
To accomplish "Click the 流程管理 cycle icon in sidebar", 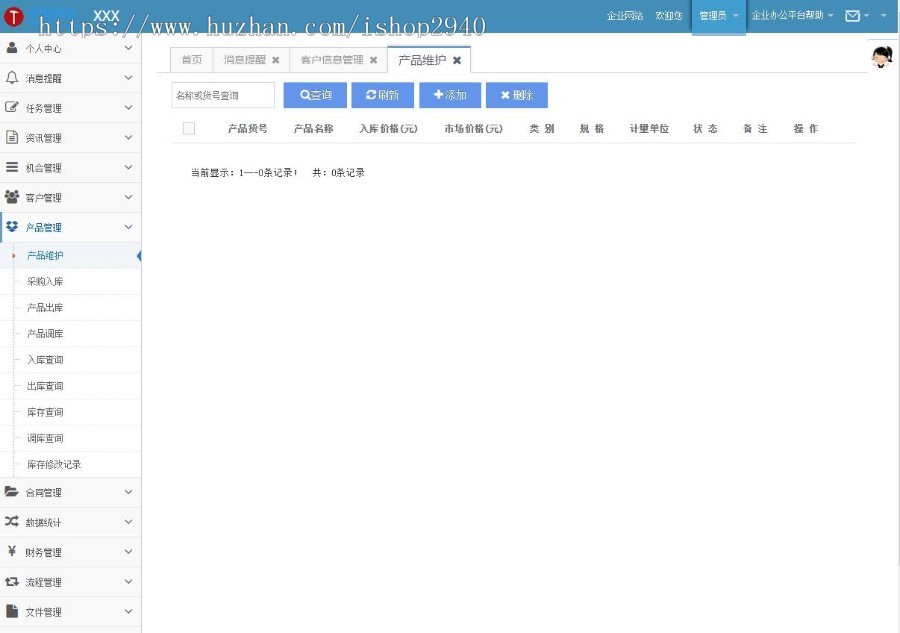I will pos(10,581).
